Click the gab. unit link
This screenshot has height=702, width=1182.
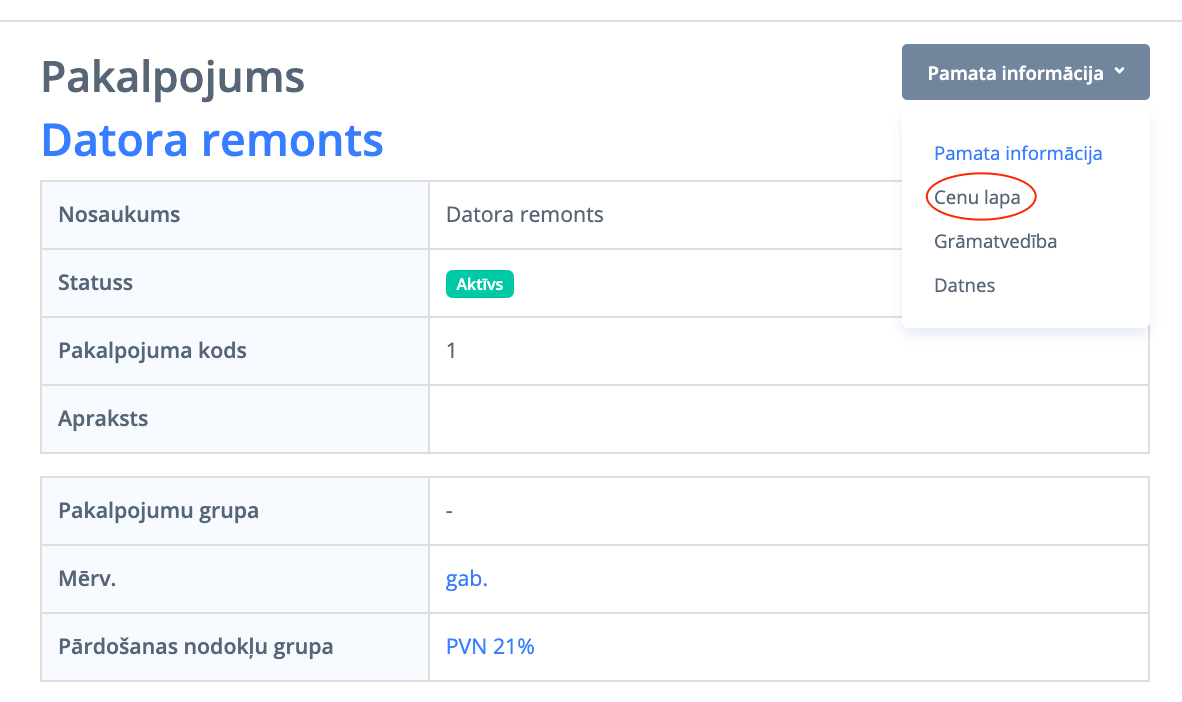[x=467, y=579]
